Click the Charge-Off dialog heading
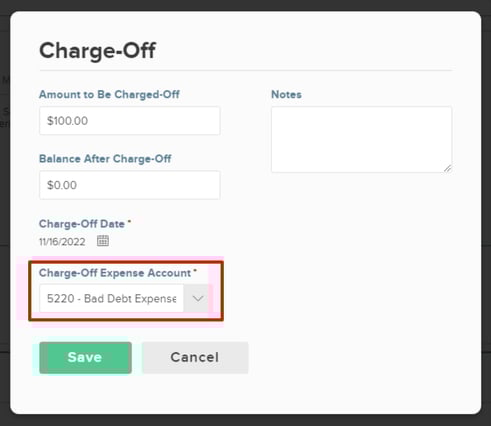Image resolution: width=491 pixels, height=426 pixels. (97, 51)
